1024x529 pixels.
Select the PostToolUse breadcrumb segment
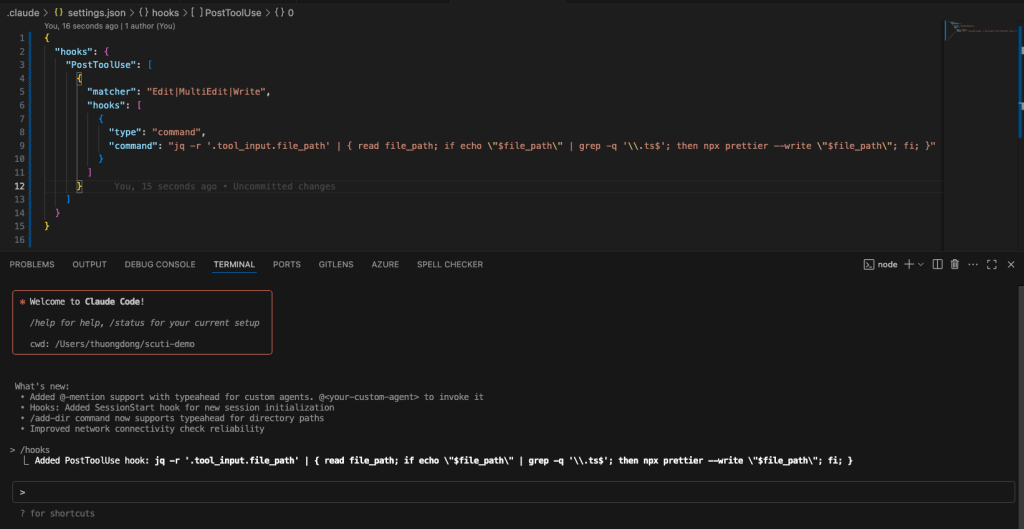tap(234, 12)
